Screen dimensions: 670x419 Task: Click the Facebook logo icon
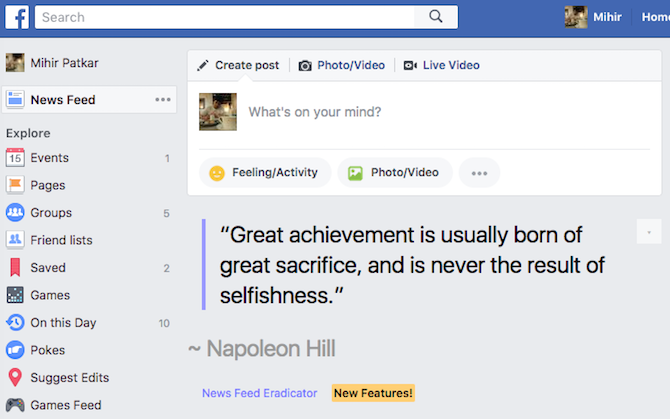coord(17,17)
